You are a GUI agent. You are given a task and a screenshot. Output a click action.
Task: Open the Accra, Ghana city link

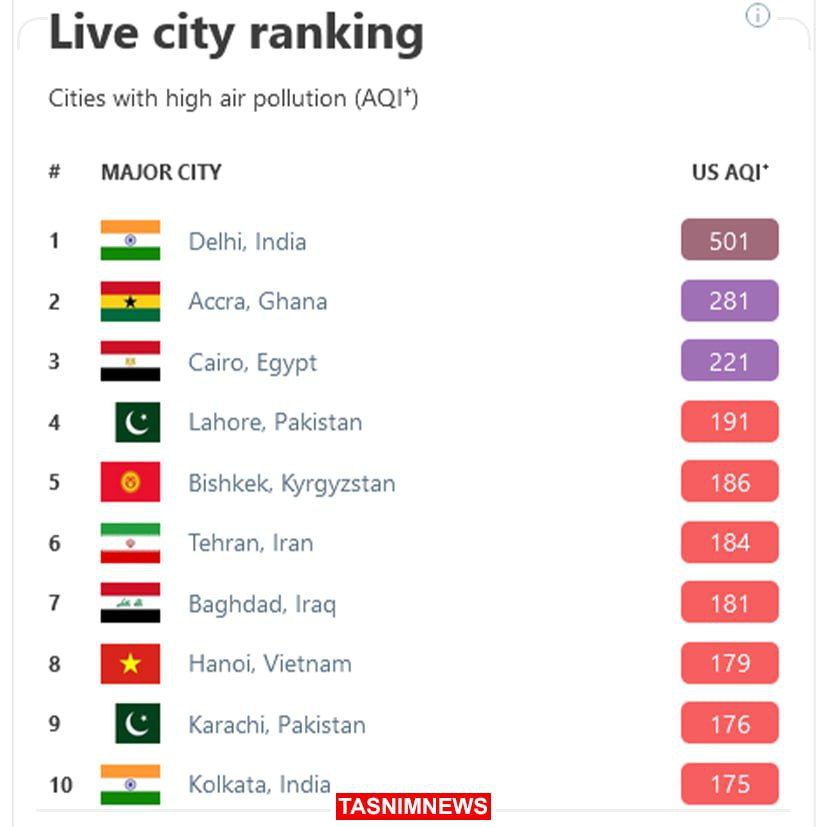coord(257,301)
